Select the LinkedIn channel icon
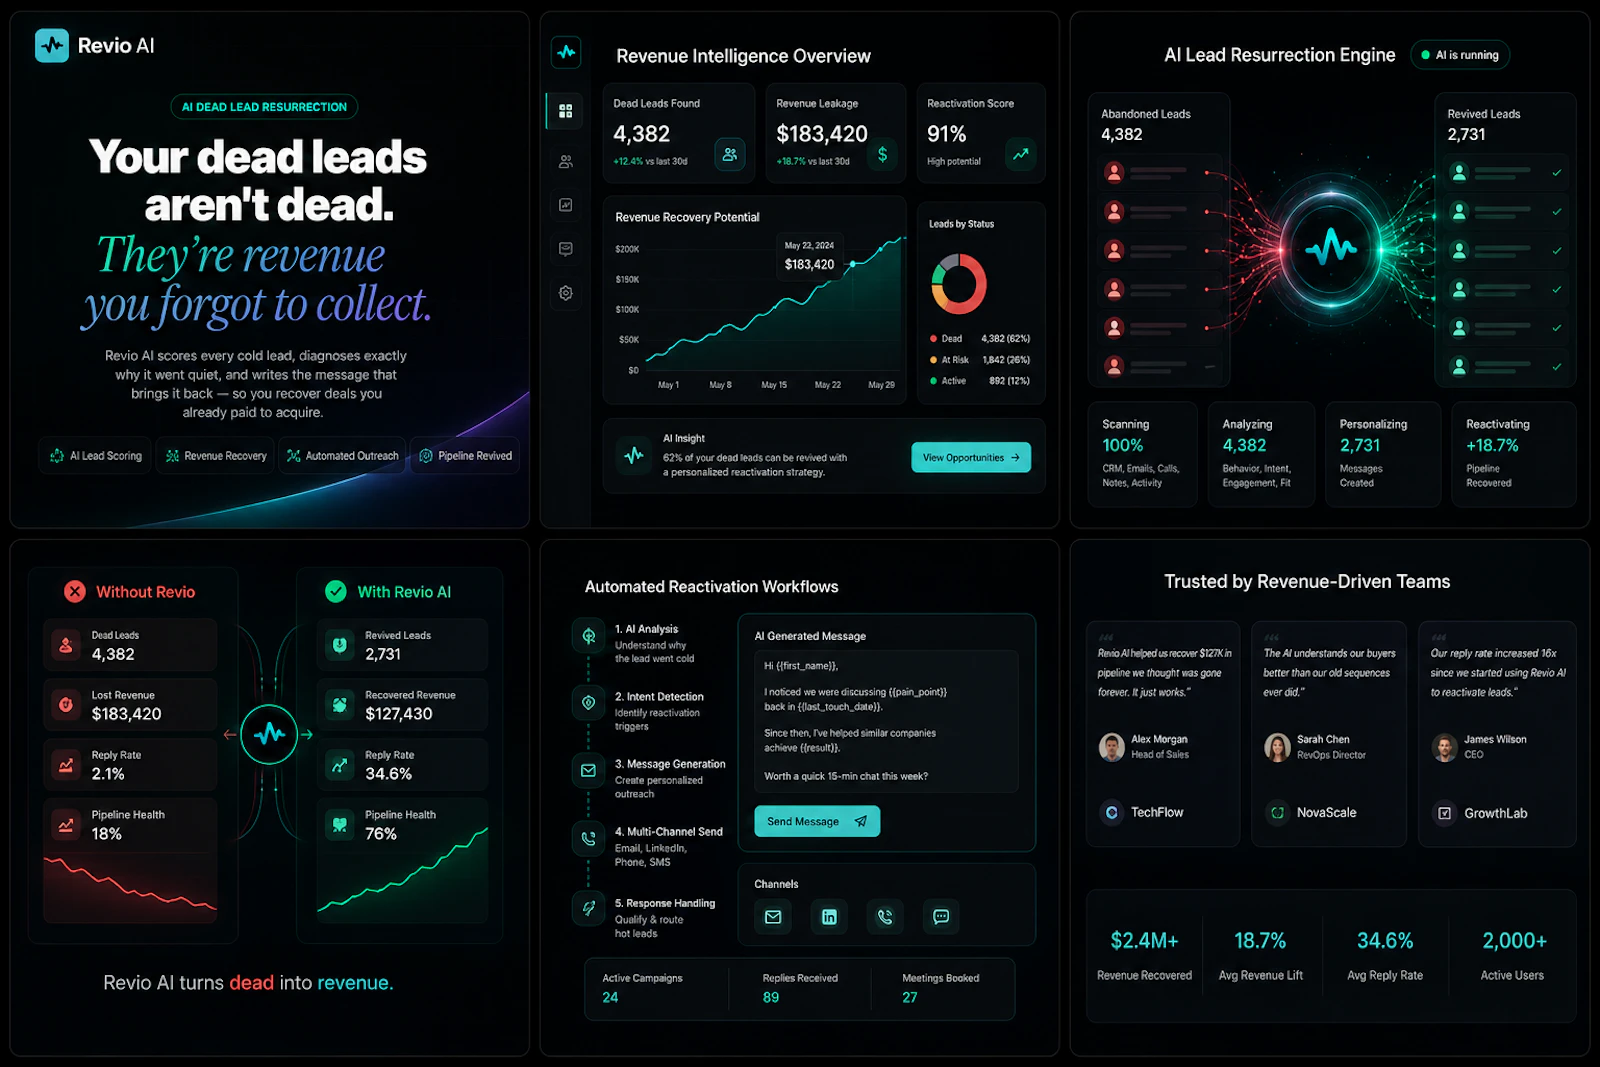This screenshot has width=1600, height=1067. click(x=829, y=916)
